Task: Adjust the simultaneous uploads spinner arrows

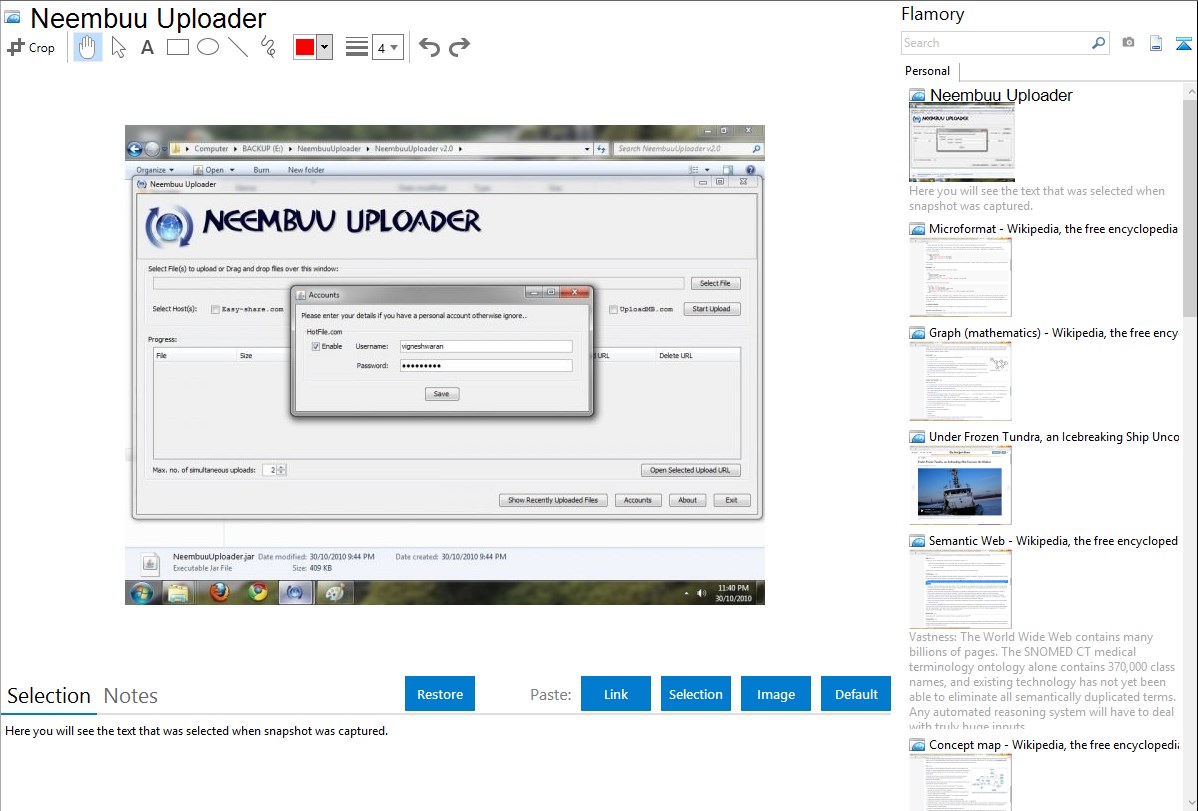Action: tap(282, 470)
